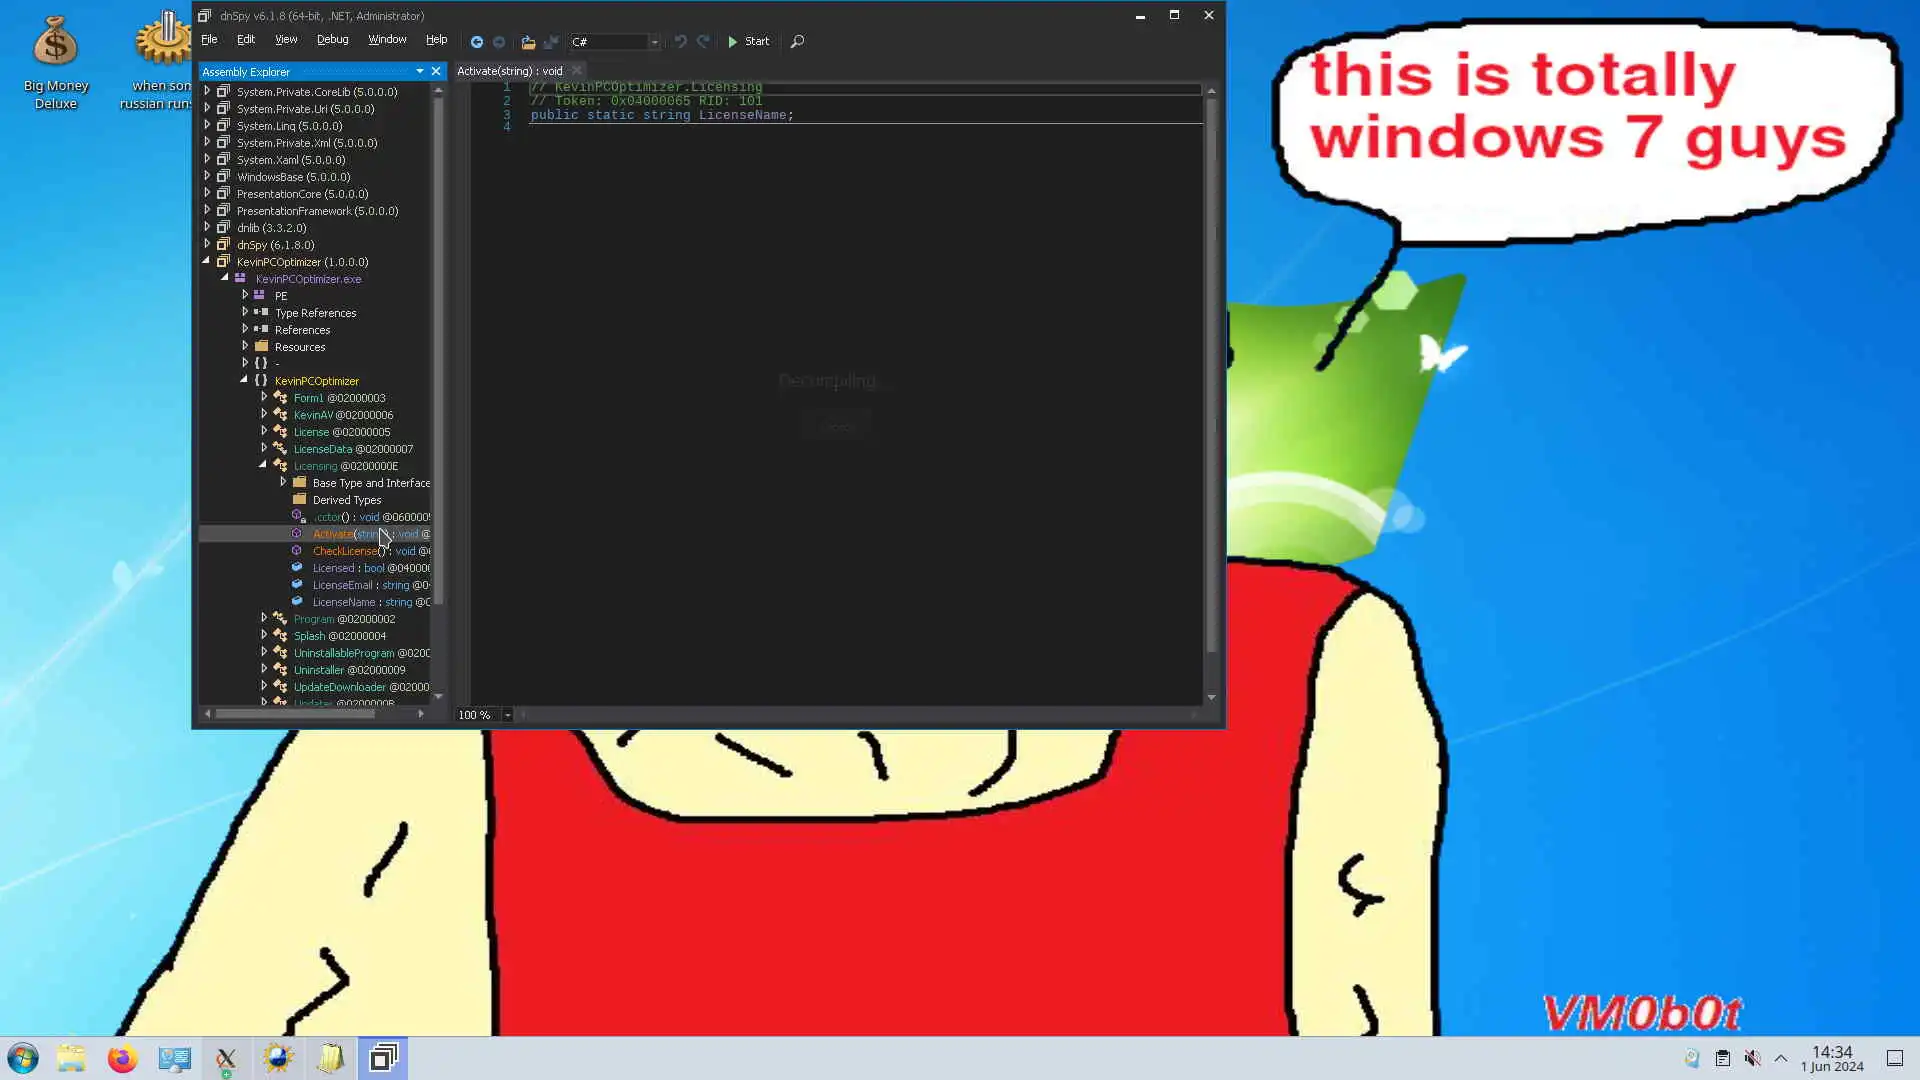Open the Debug menu
Screen dimensions: 1920x1080
point(332,40)
